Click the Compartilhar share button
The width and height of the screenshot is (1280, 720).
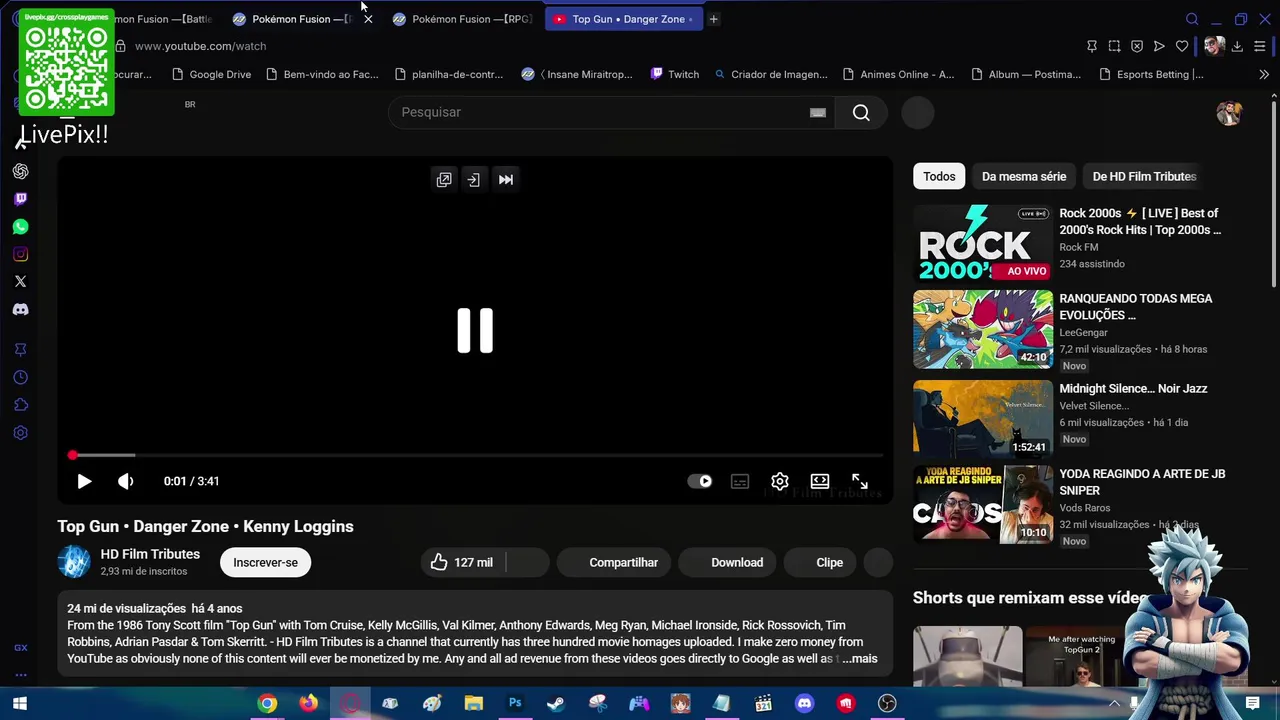tap(612, 562)
